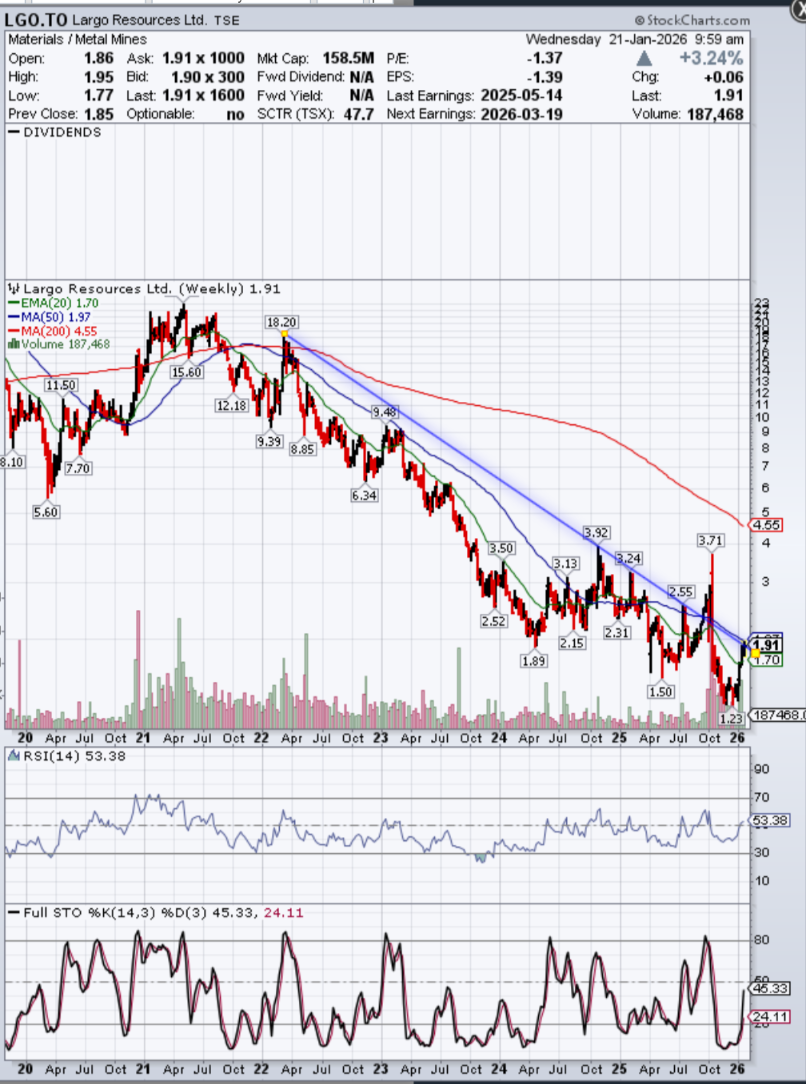The height and width of the screenshot is (1084, 806).
Task: Select the High value 1.95
Action: (98, 77)
